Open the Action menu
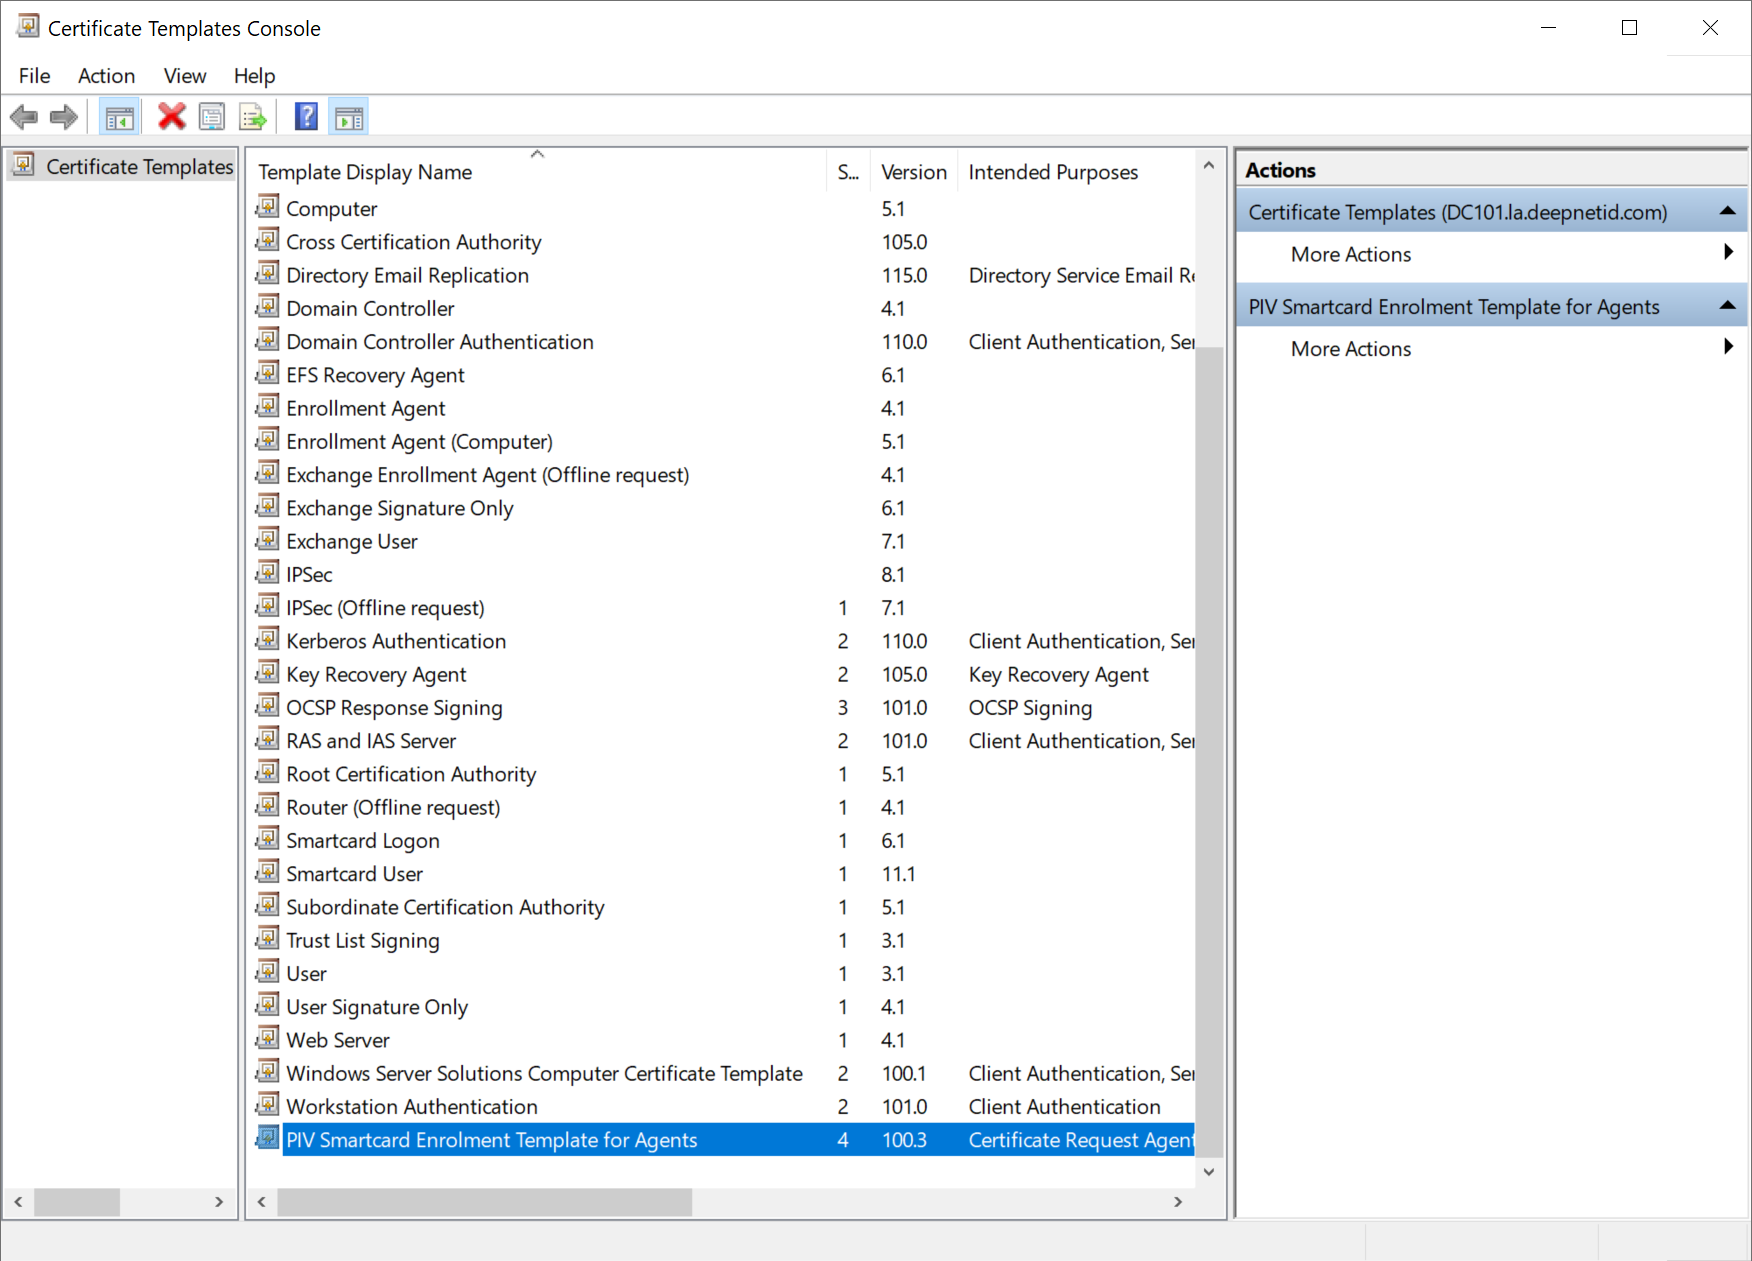1752x1261 pixels. tap(106, 76)
